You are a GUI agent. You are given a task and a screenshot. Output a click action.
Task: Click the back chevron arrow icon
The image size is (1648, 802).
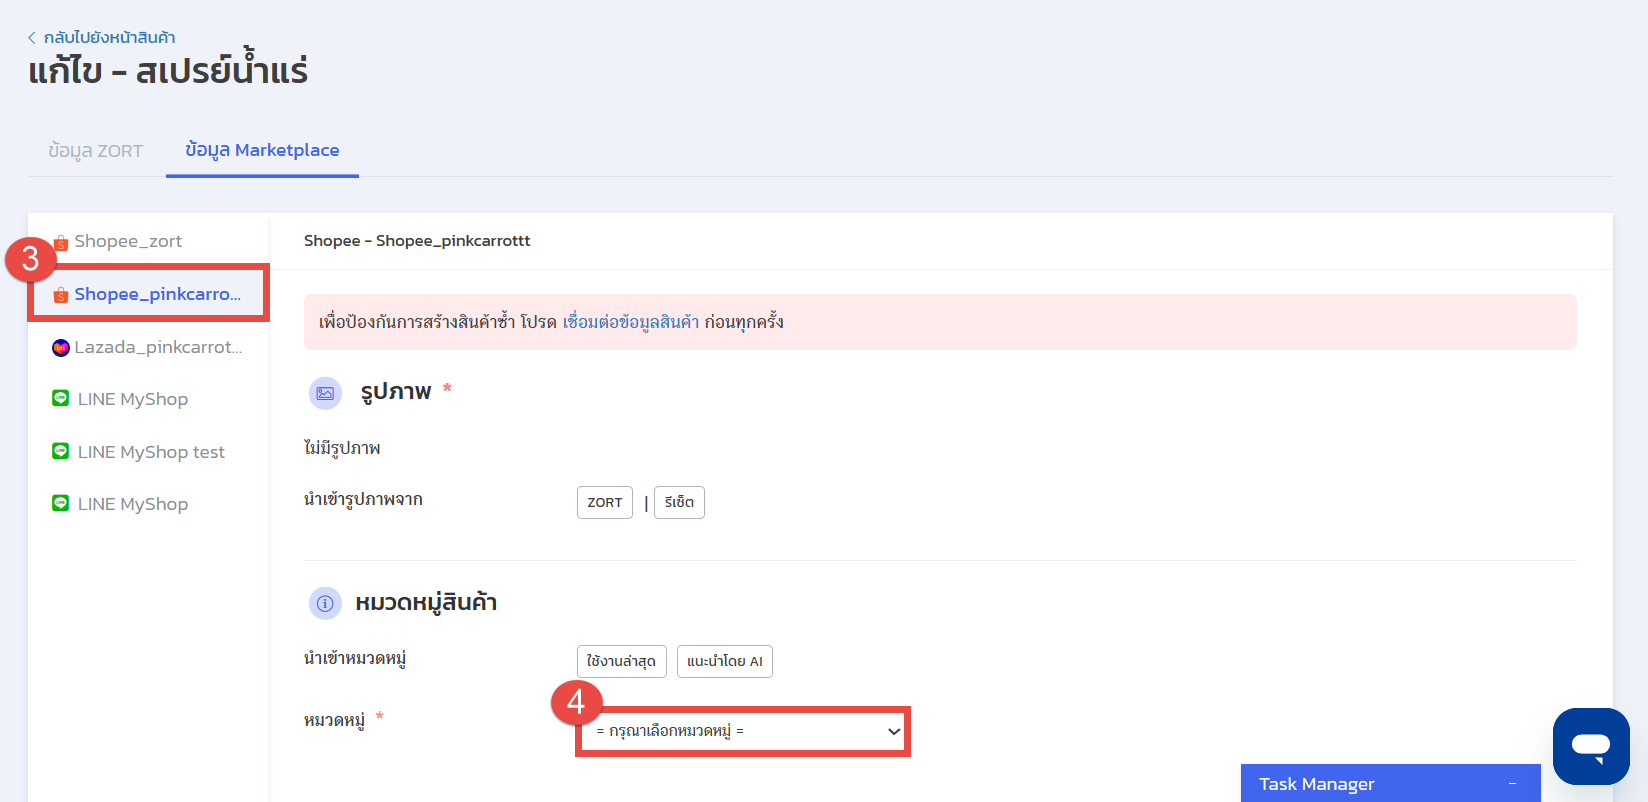point(32,38)
